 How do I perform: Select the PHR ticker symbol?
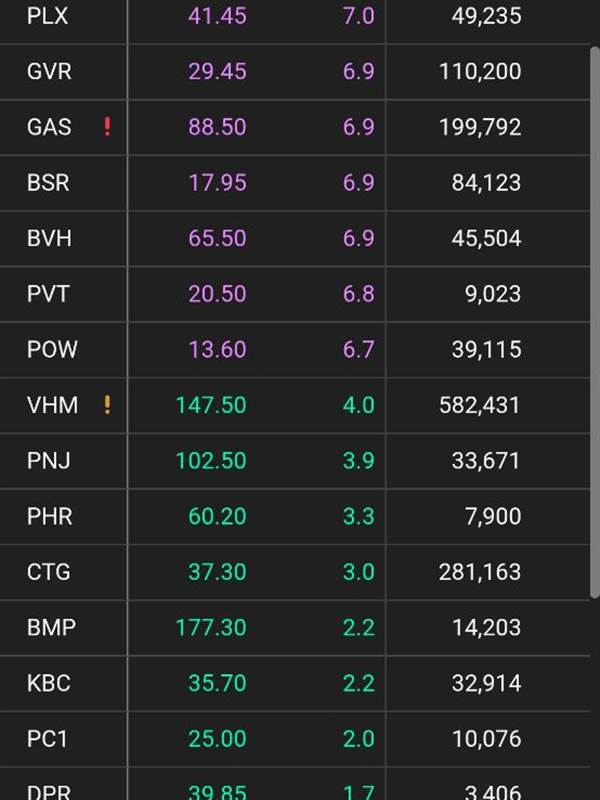point(49,517)
